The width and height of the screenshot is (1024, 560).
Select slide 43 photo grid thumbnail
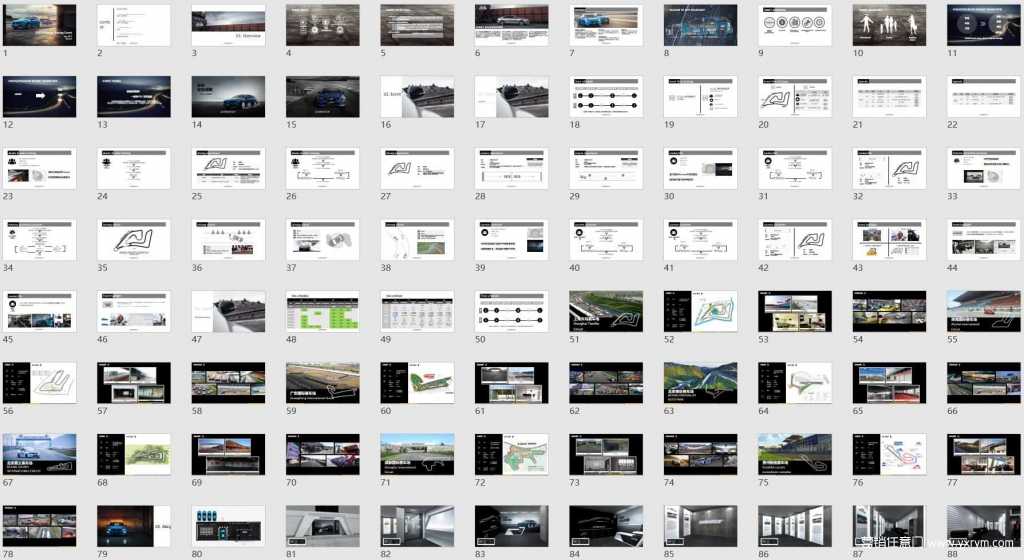[889, 240]
